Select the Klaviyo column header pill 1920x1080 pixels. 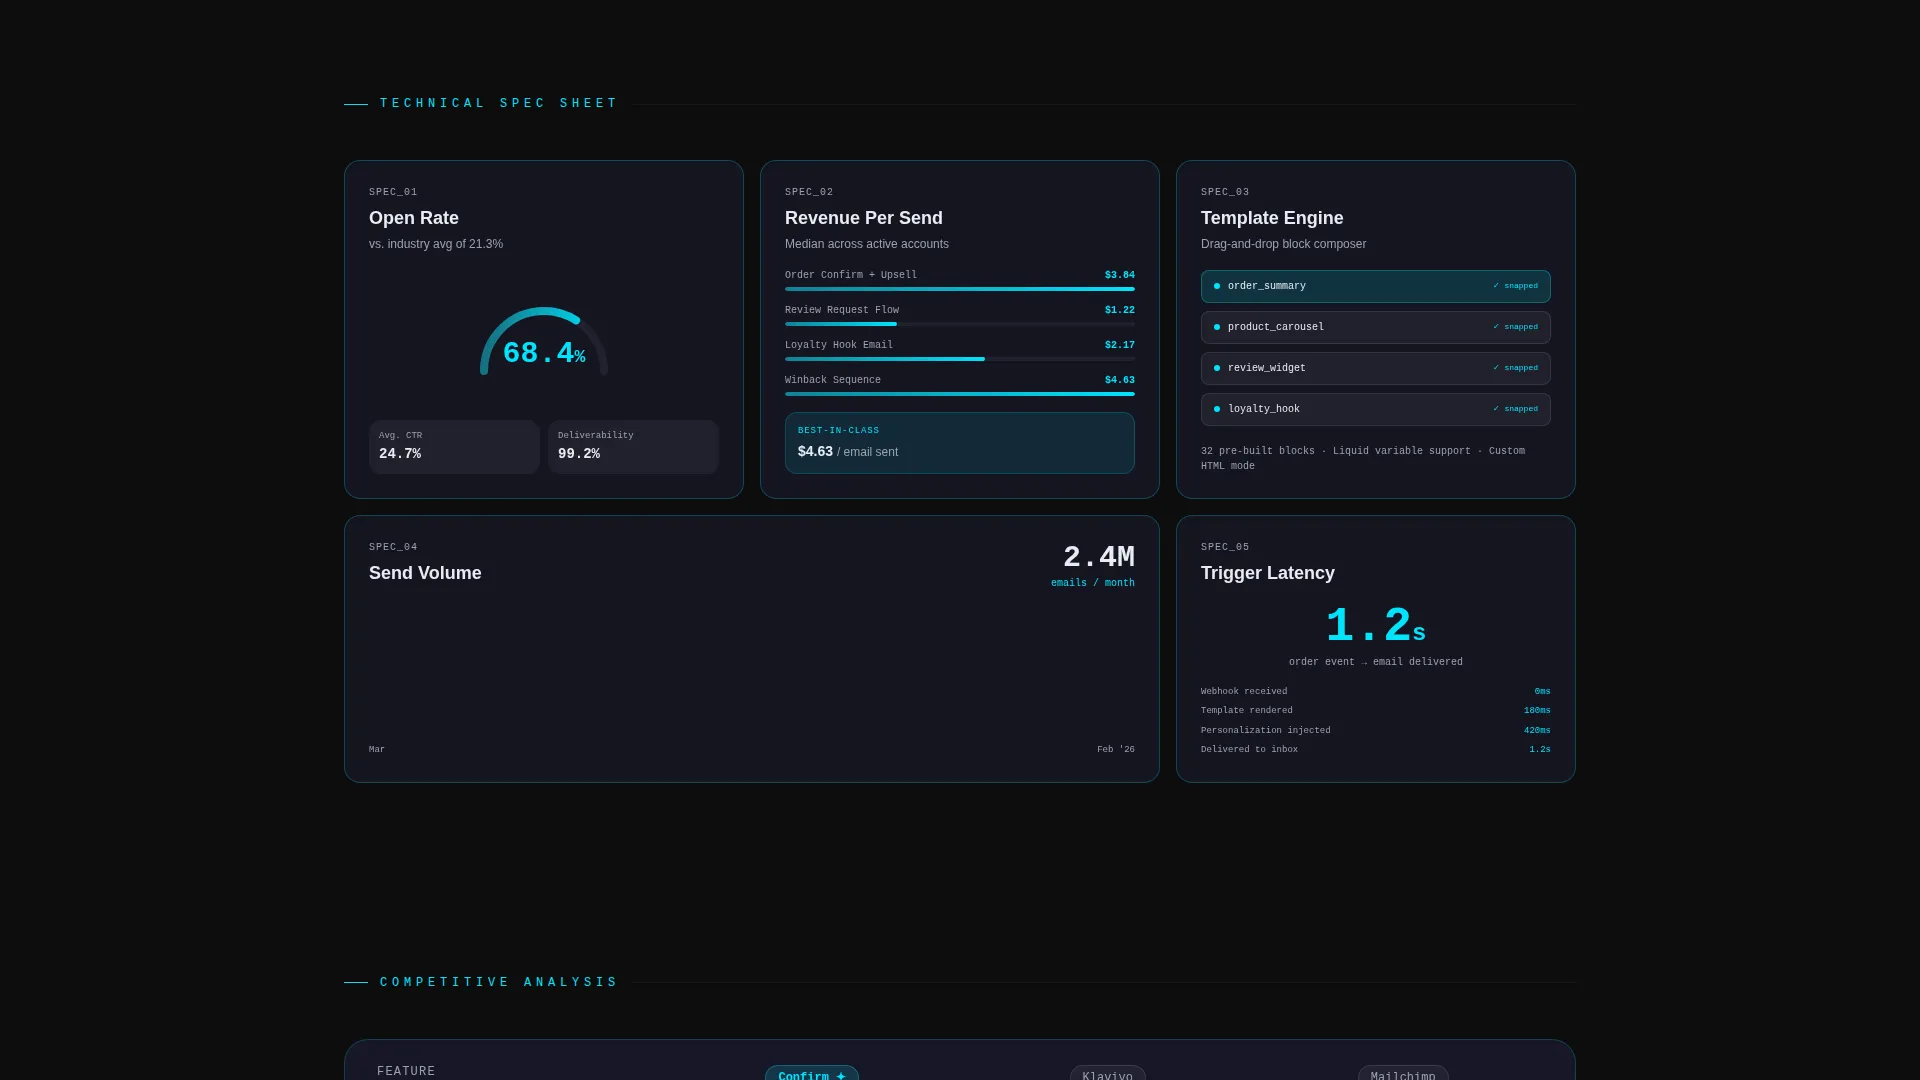(x=1108, y=1075)
